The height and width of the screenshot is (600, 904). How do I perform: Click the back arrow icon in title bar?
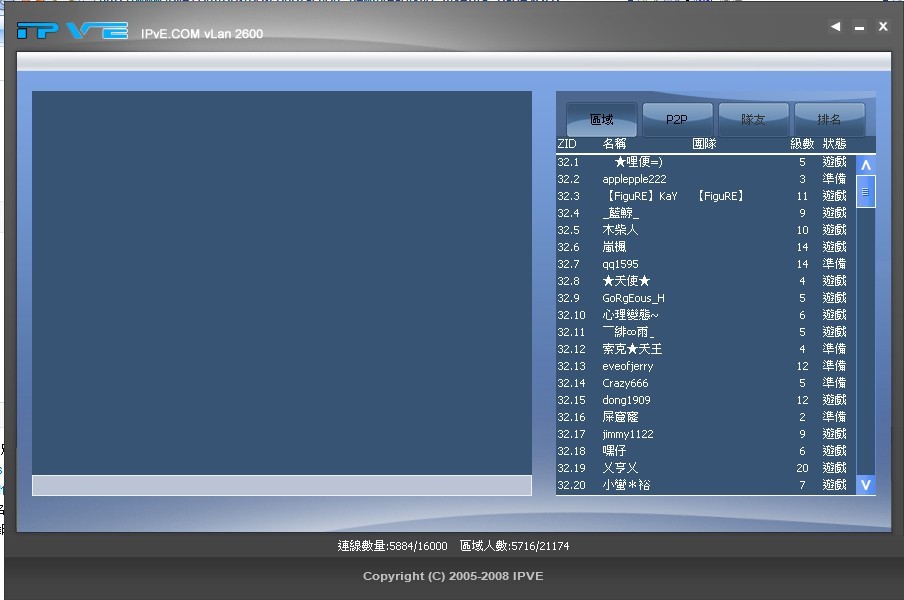point(835,26)
